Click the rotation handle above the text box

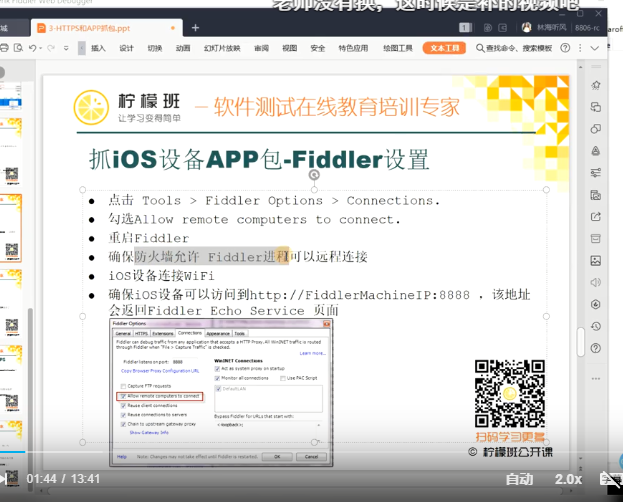(x=314, y=175)
